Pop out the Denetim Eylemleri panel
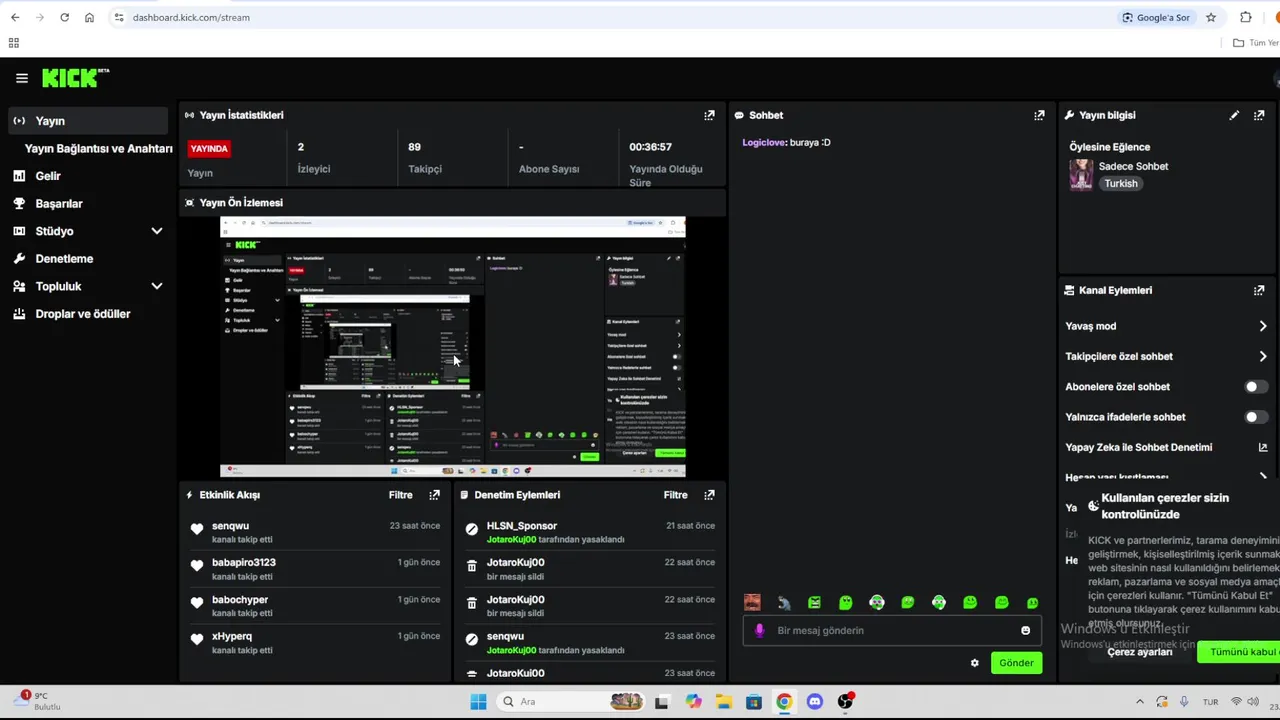This screenshot has width=1280, height=720. [x=709, y=495]
